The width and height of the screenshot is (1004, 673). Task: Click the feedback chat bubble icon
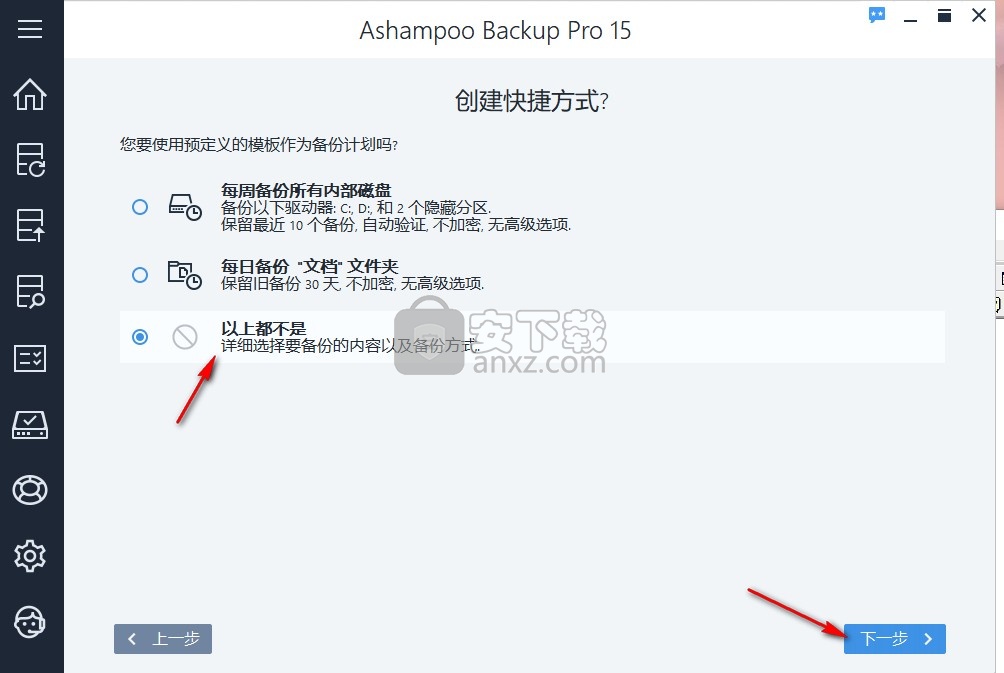877,15
